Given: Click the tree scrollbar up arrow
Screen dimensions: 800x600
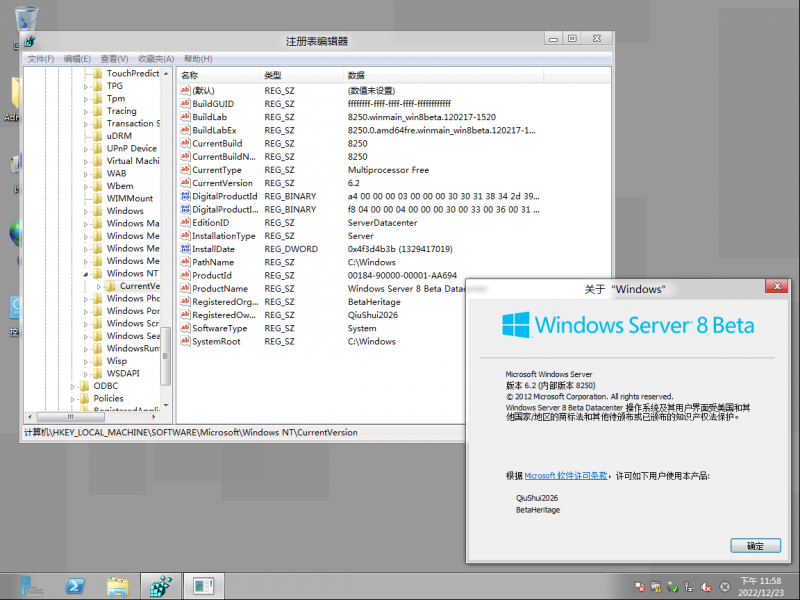Looking at the screenshot, I should (x=165, y=73).
